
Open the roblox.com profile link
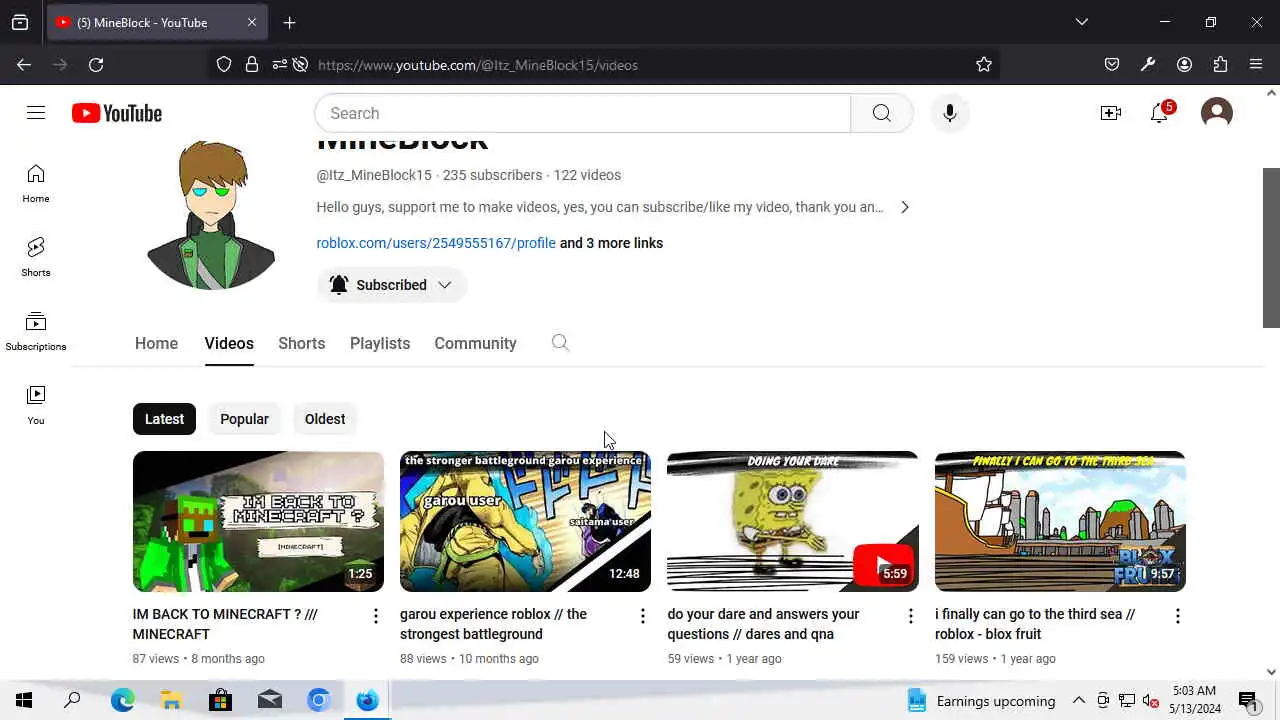[436, 243]
